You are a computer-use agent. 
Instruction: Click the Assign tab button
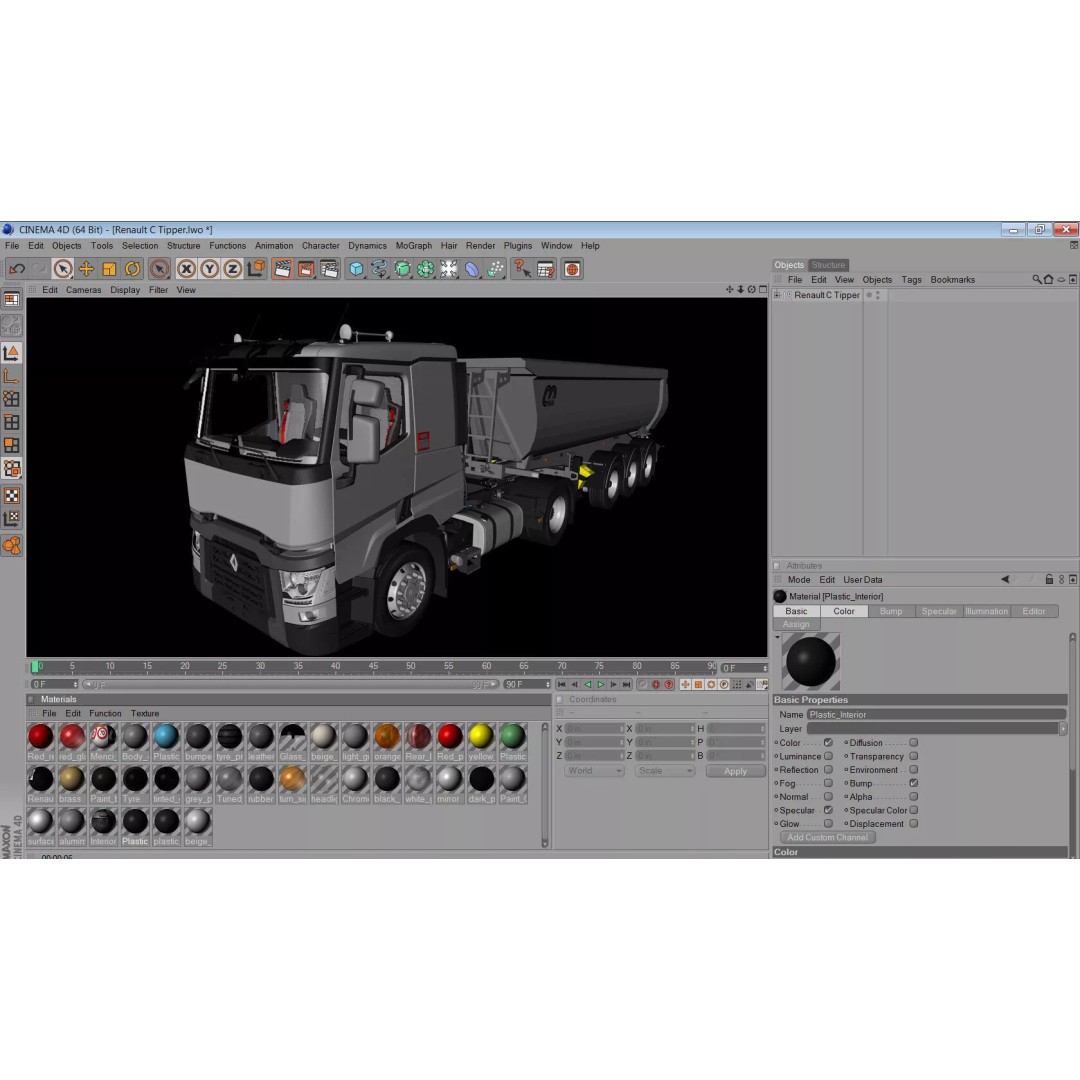[796, 624]
